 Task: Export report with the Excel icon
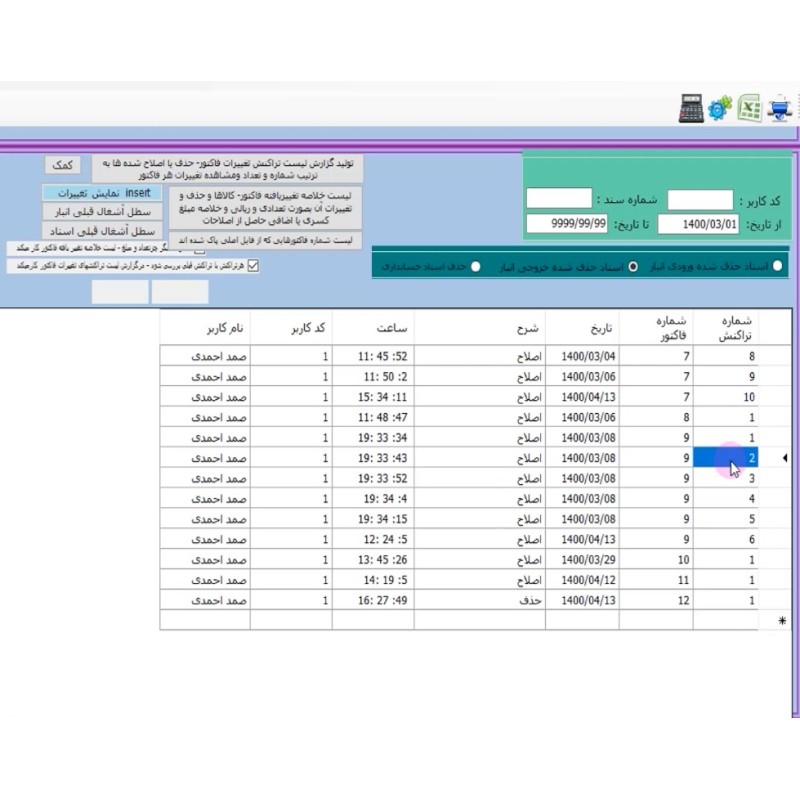(x=751, y=109)
